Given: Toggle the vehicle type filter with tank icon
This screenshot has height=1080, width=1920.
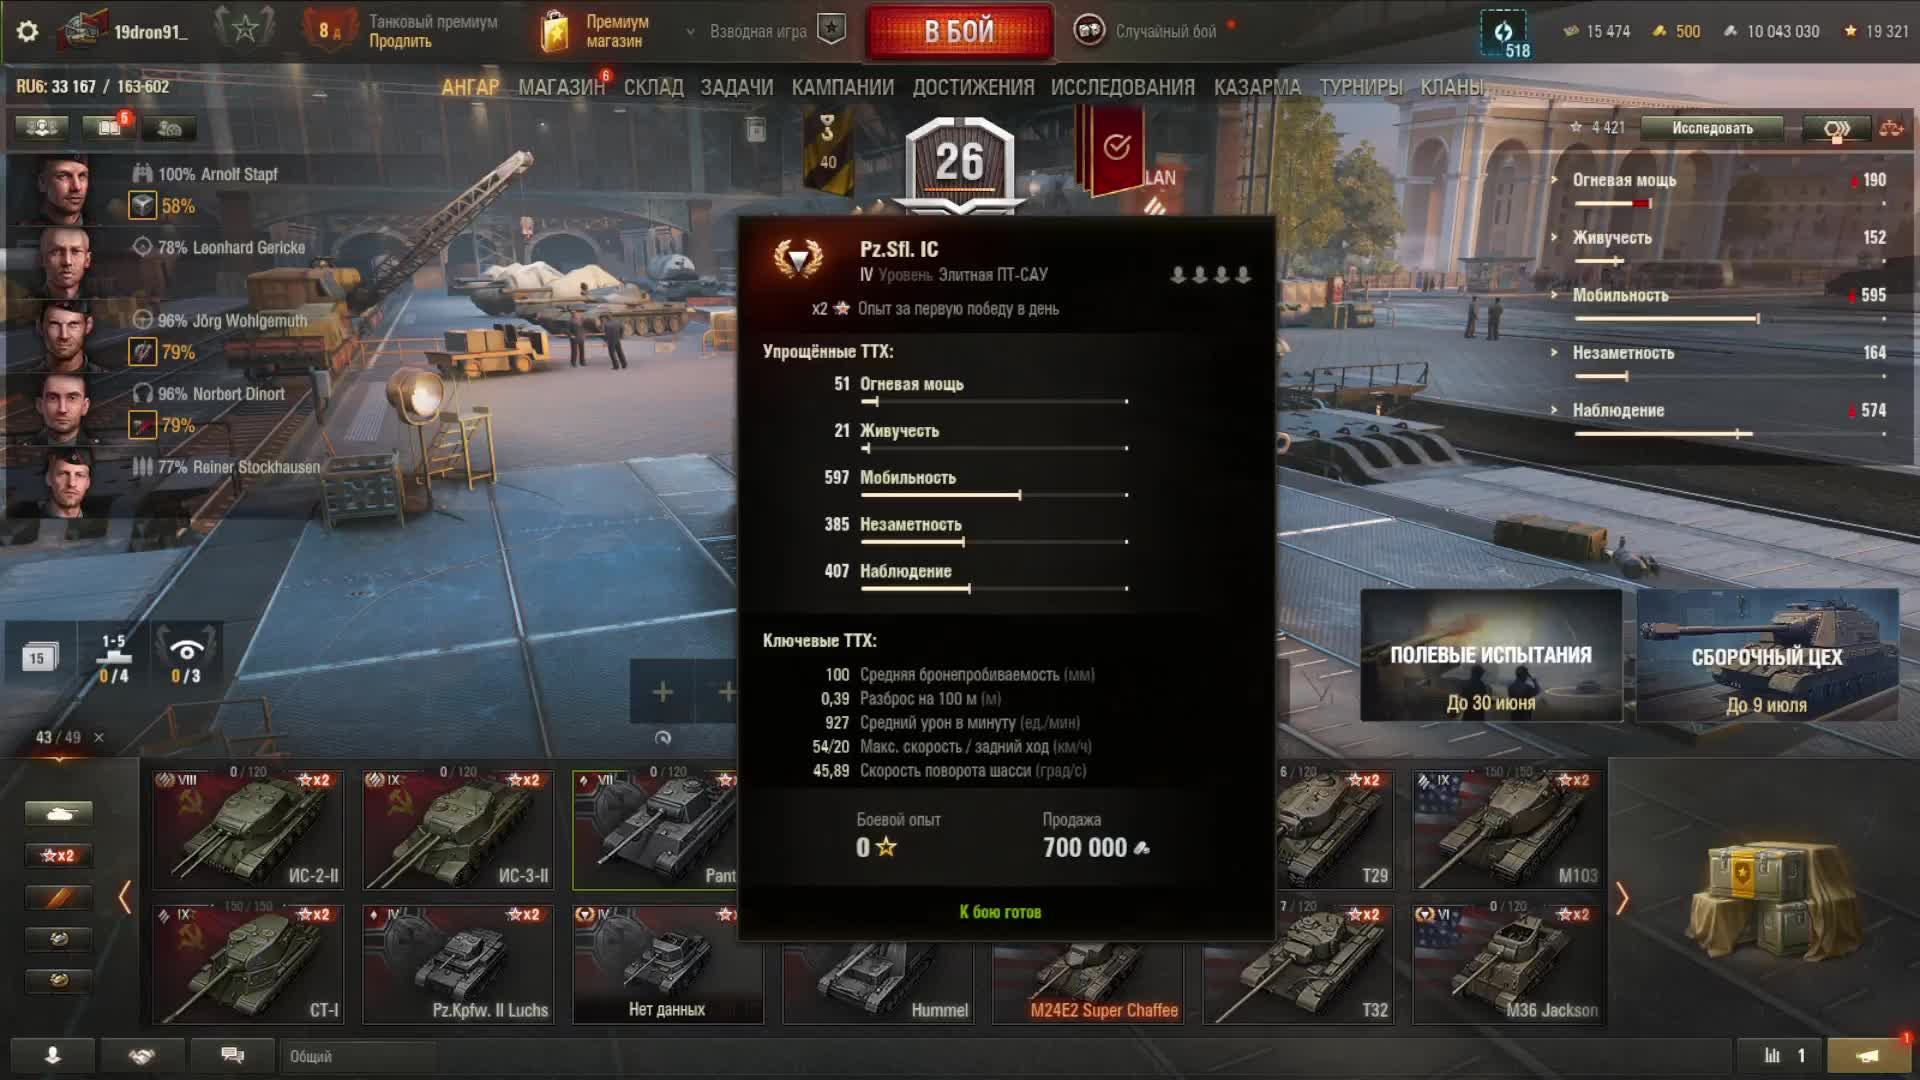Looking at the screenshot, I should coord(58,813).
